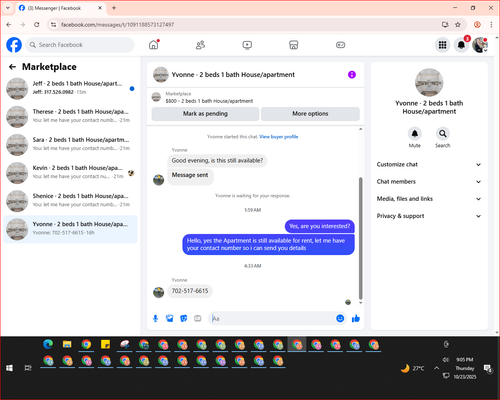Viewport: 500px width, 400px height.
Task: Open the Windows Start menu
Action: pos(9,368)
